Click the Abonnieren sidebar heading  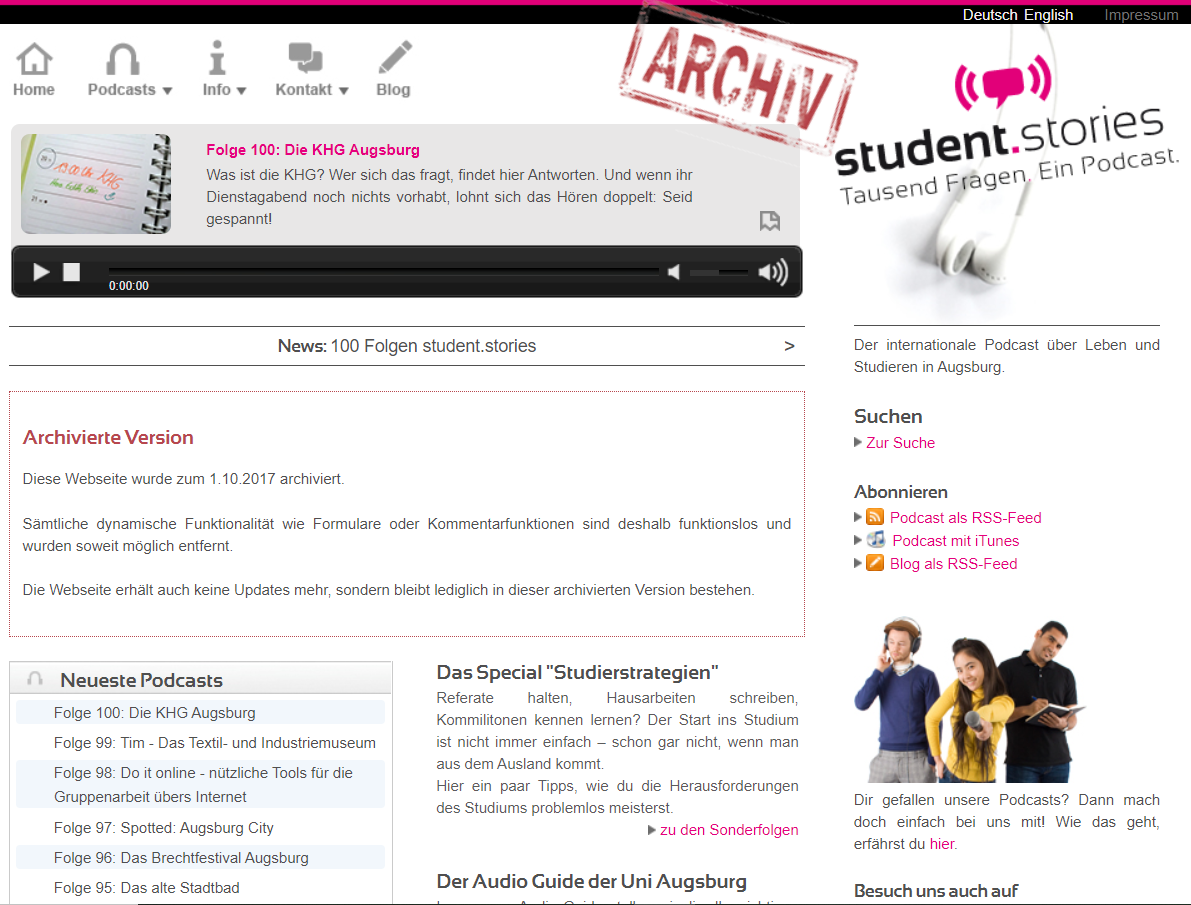pyautogui.click(x=901, y=492)
